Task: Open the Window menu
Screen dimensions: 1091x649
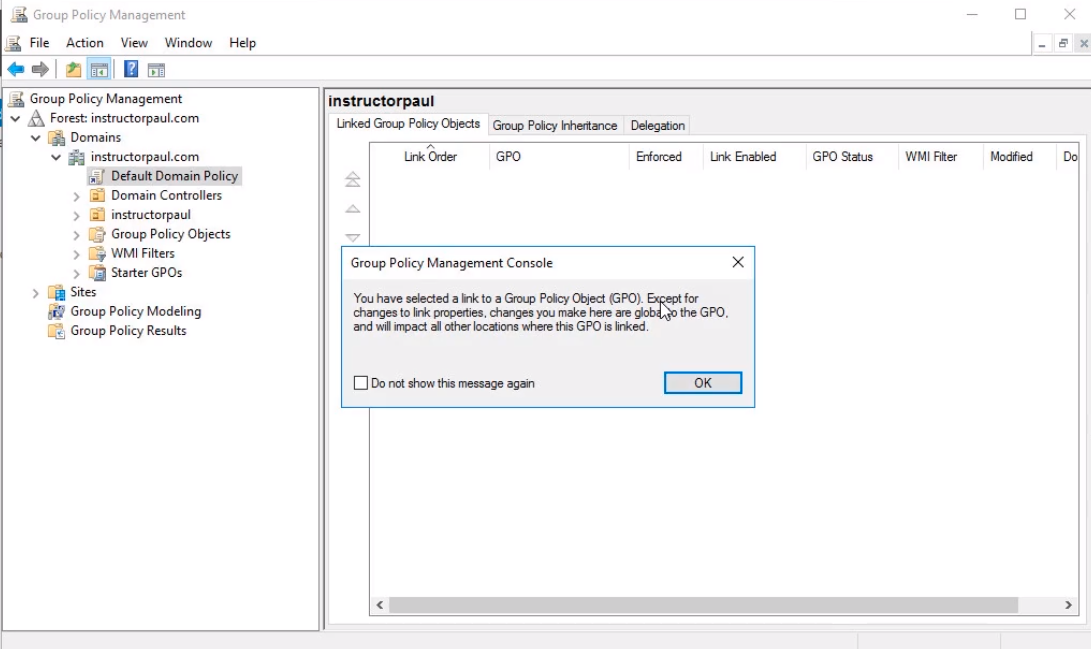Action: pos(189,43)
